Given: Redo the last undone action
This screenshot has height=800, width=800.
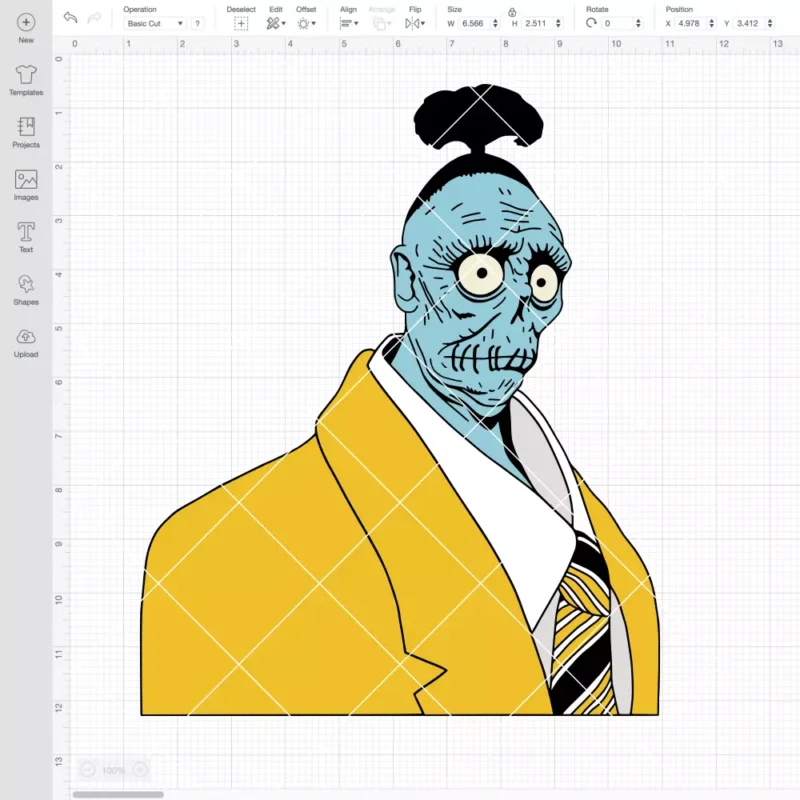Looking at the screenshot, I should pyautogui.click(x=94, y=18).
